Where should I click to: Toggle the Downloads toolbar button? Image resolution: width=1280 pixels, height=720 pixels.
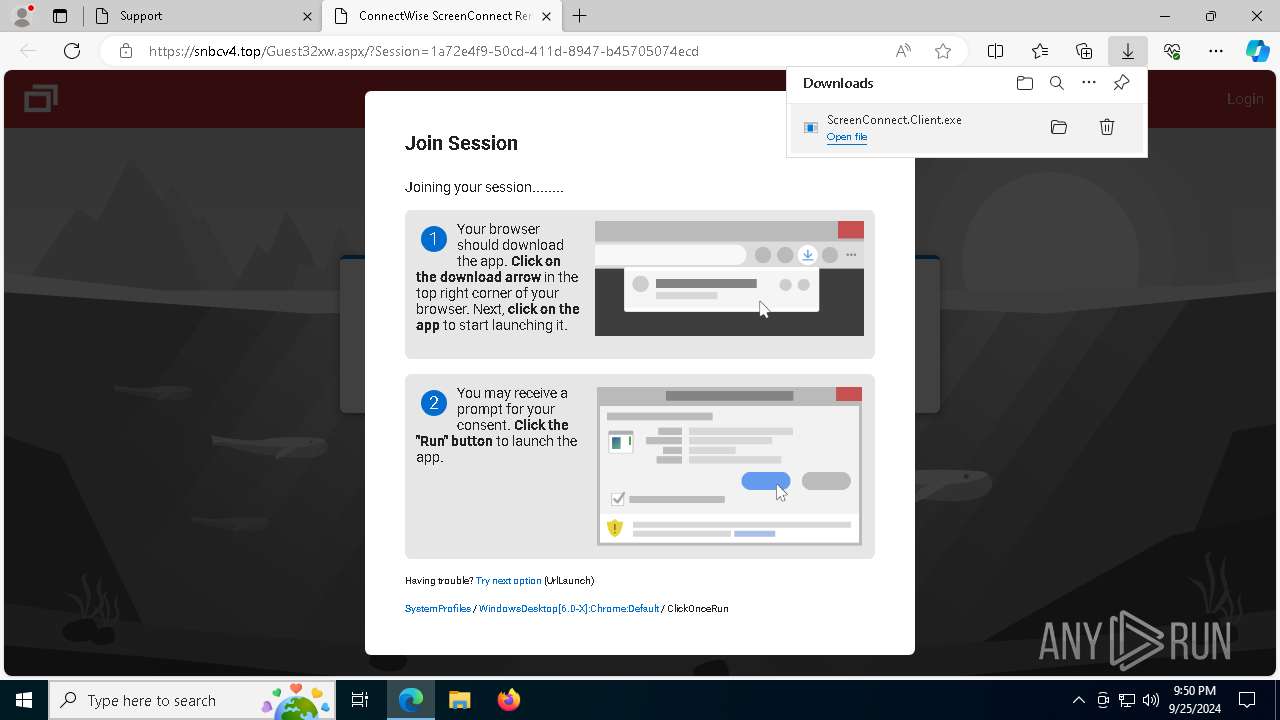(x=1128, y=51)
